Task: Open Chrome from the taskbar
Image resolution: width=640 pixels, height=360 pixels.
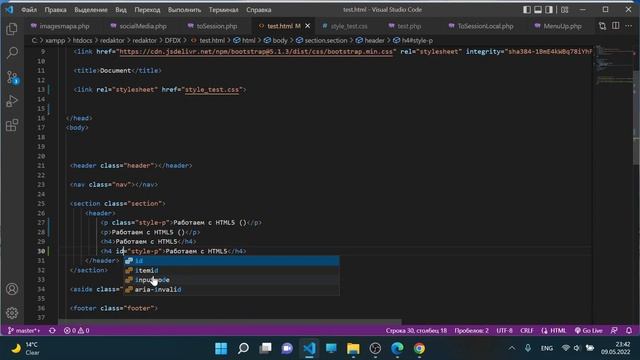Action: coord(419,348)
